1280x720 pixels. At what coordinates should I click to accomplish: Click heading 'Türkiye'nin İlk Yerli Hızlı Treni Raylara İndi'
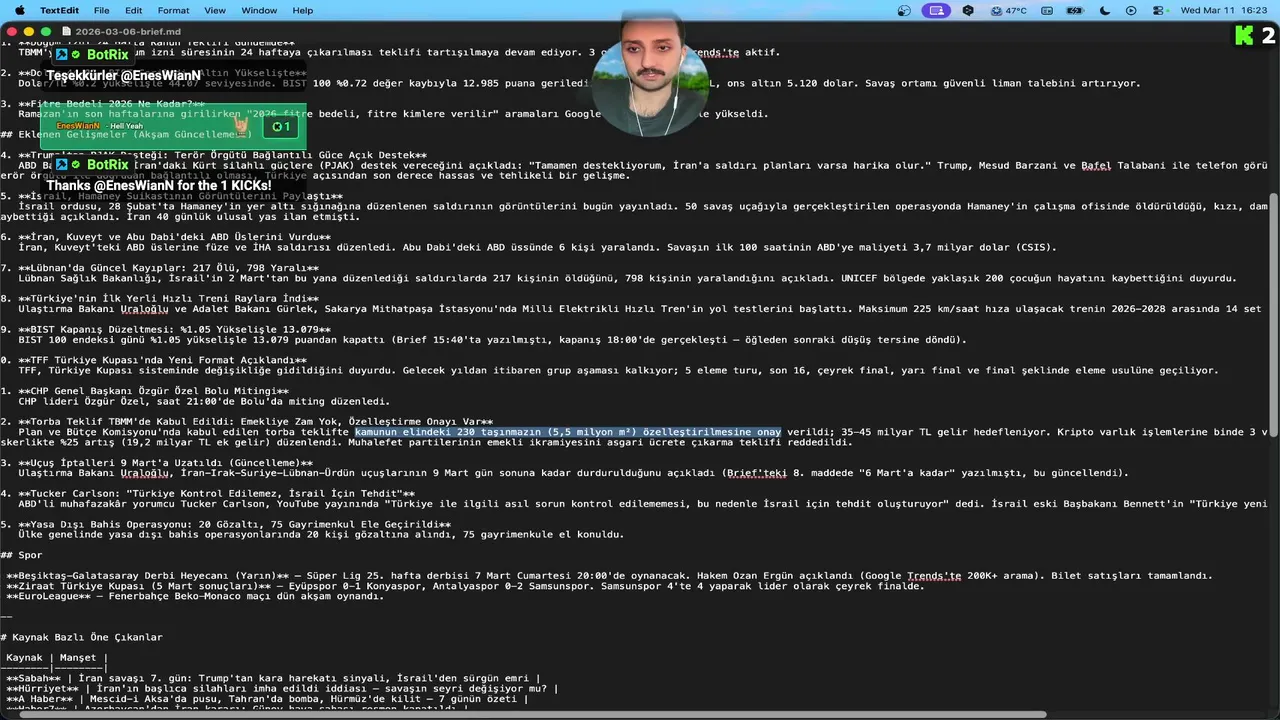pyautogui.click(x=168, y=299)
